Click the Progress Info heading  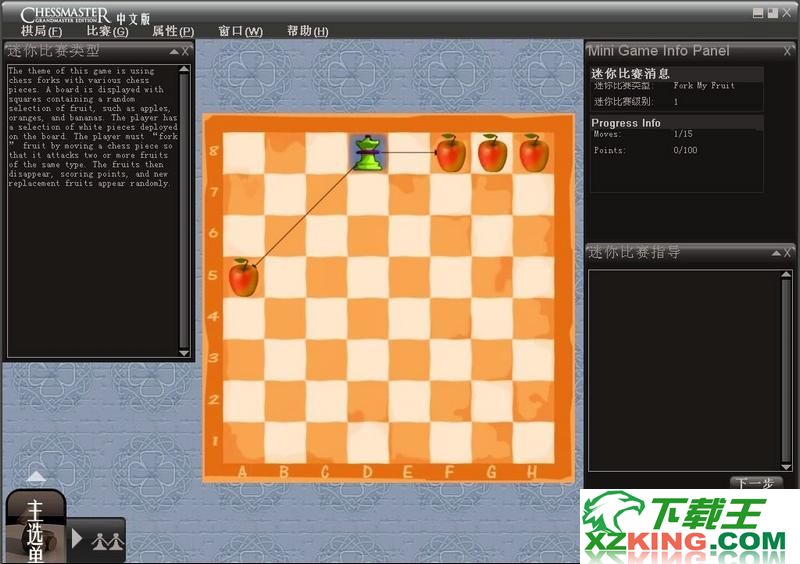pyautogui.click(x=626, y=123)
